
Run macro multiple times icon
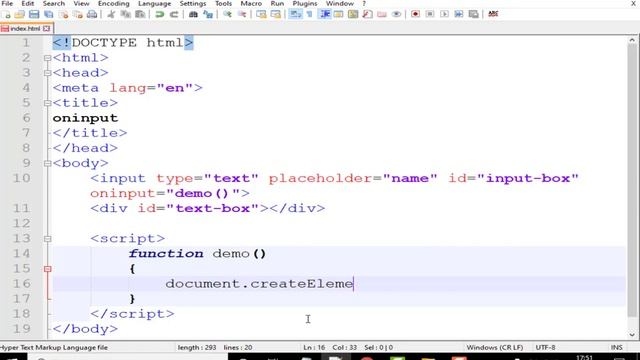pyautogui.click(x=459, y=14)
